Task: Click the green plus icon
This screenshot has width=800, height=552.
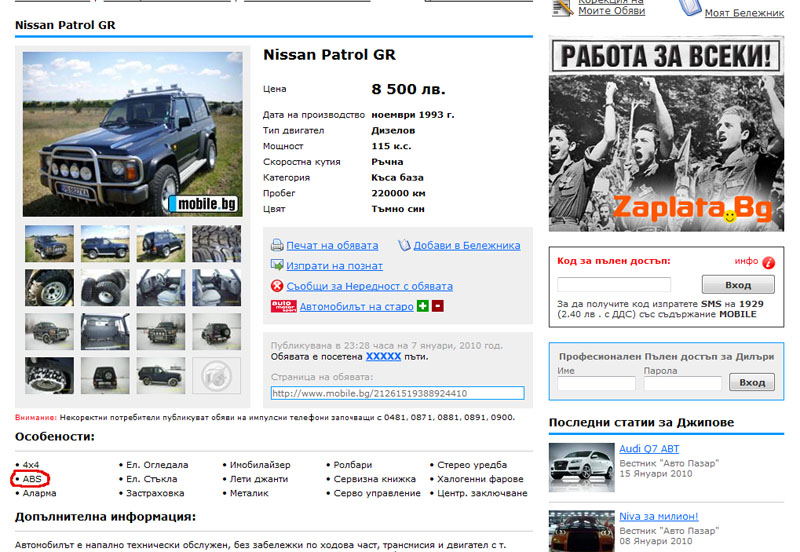Action: pyautogui.click(x=422, y=306)
